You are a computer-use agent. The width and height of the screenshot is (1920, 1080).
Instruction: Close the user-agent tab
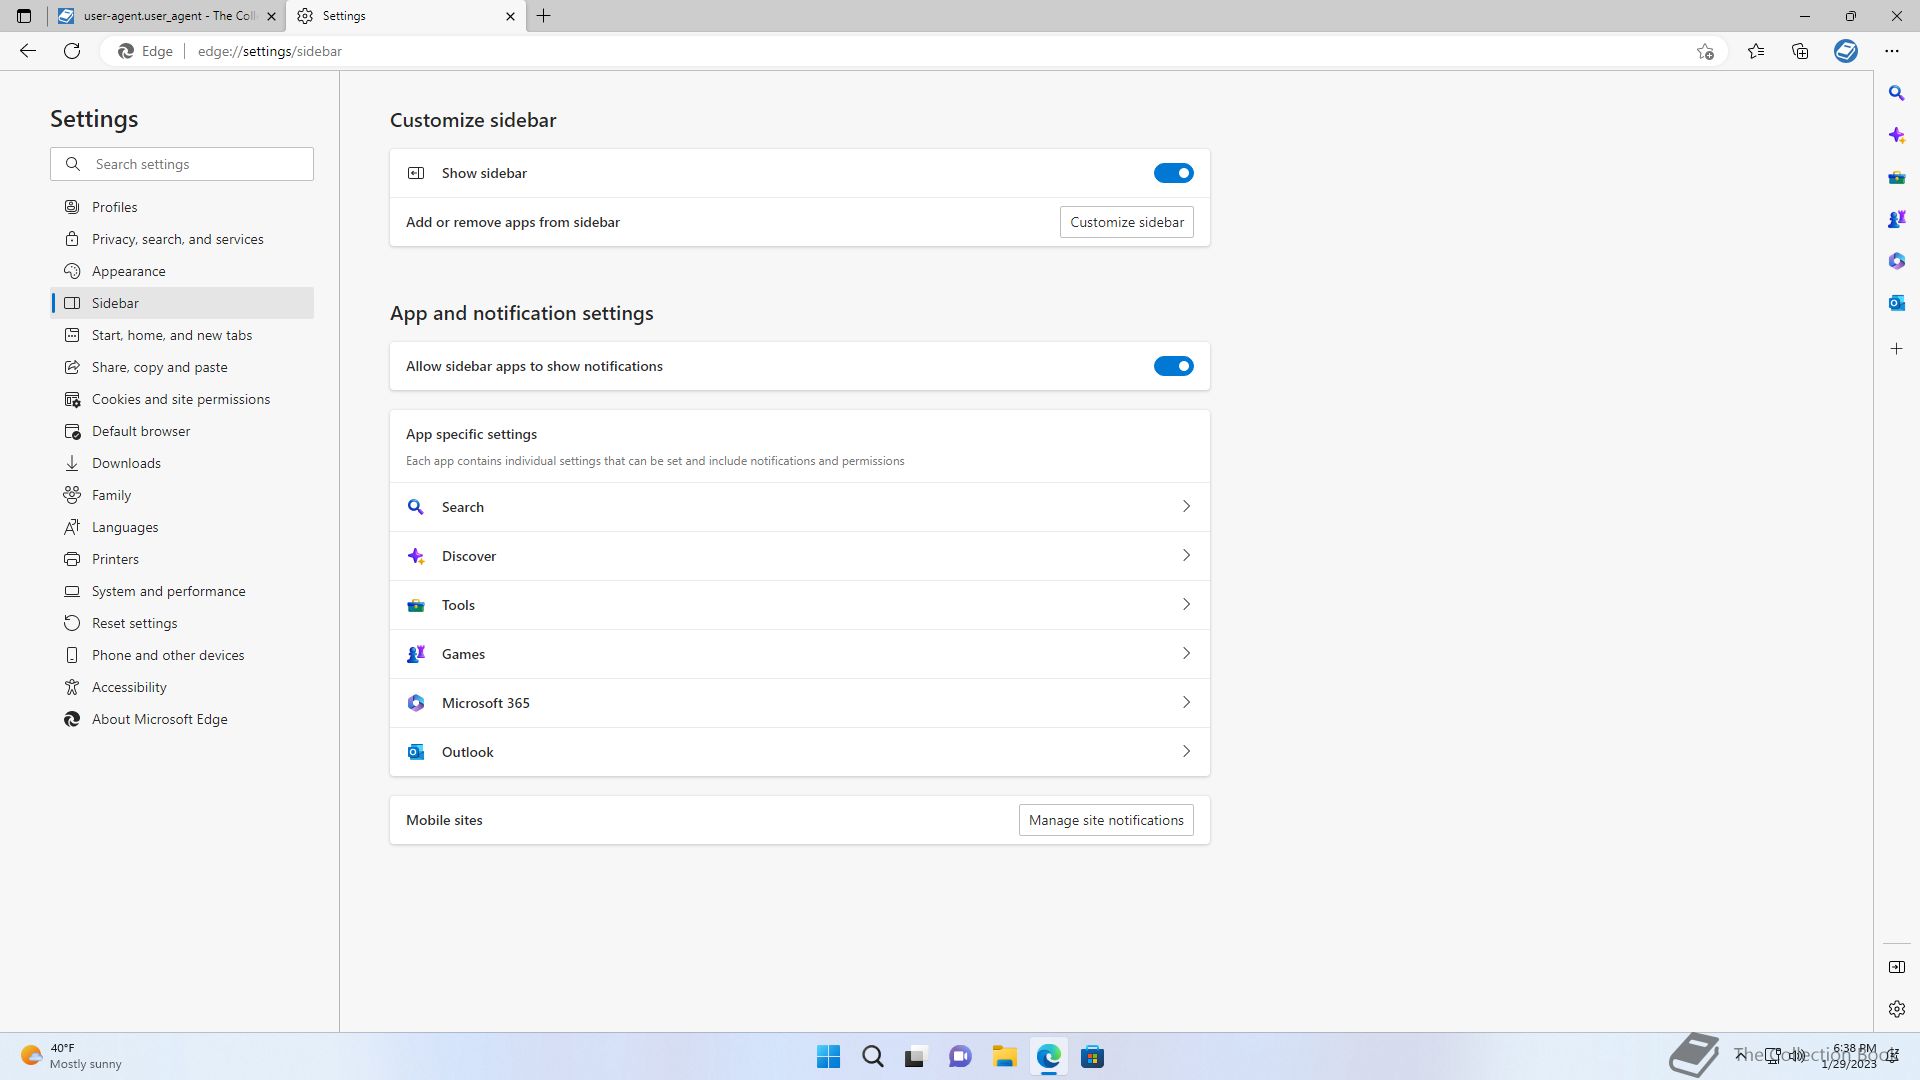(x=271, y=16)
